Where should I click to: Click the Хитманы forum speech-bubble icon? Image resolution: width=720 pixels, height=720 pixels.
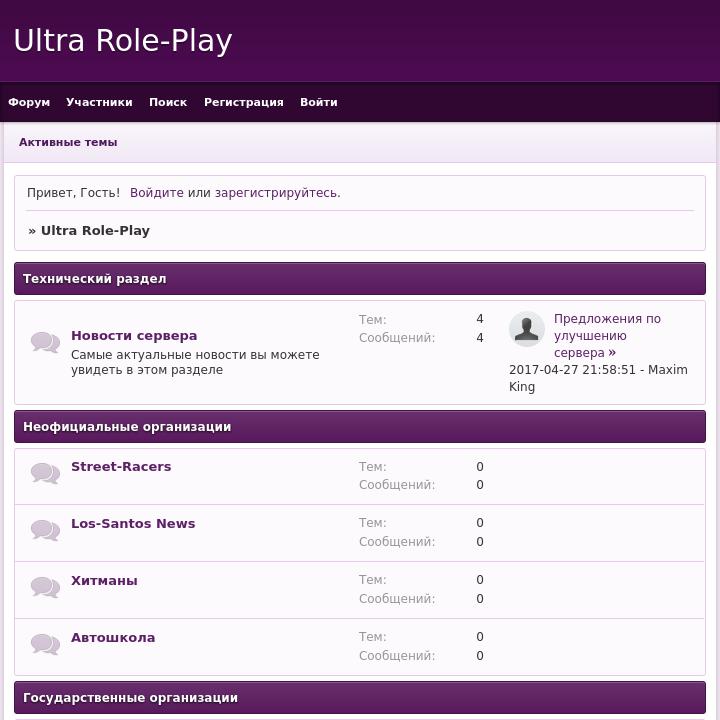[x=45, y=588]
